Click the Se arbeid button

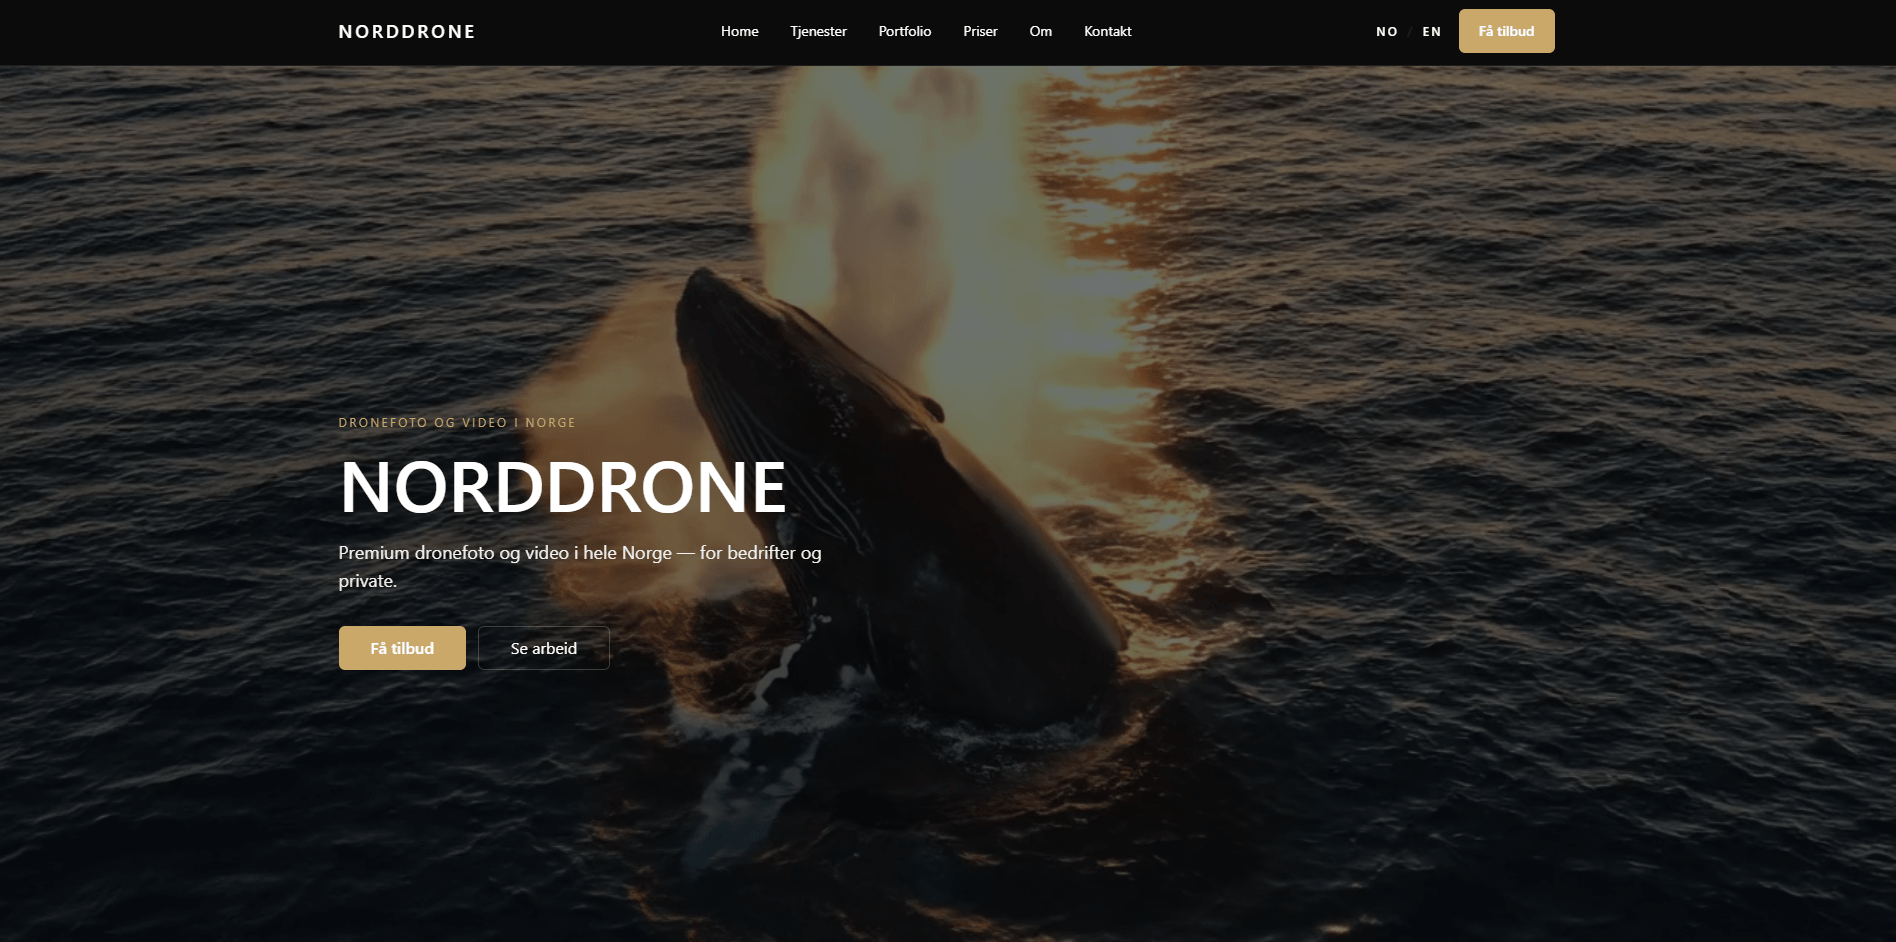pyautogui.click(x=543, y=648)
